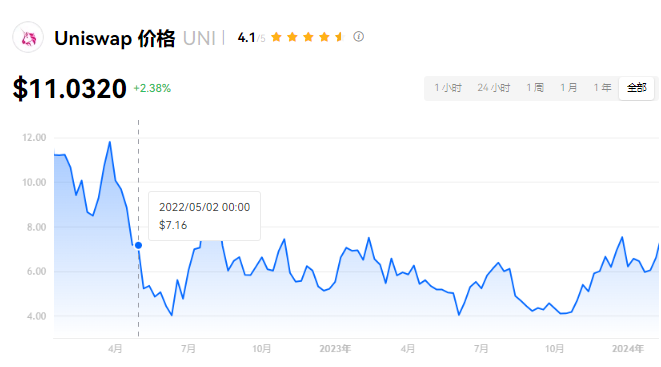Click the $11.0320 current price
Screen dimensions: 661x367
tap(70, 88)
